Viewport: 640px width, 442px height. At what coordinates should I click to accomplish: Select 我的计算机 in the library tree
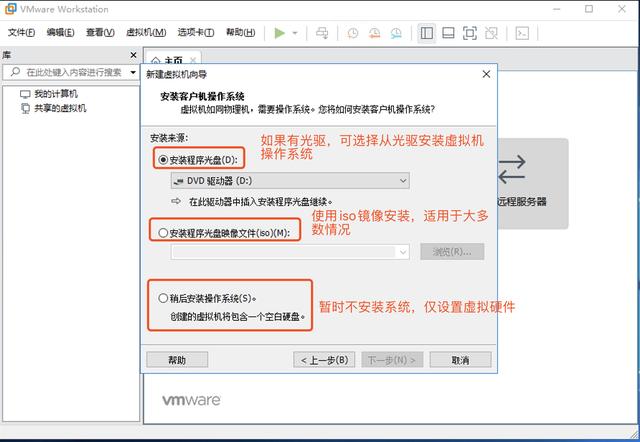click(49, 94)
